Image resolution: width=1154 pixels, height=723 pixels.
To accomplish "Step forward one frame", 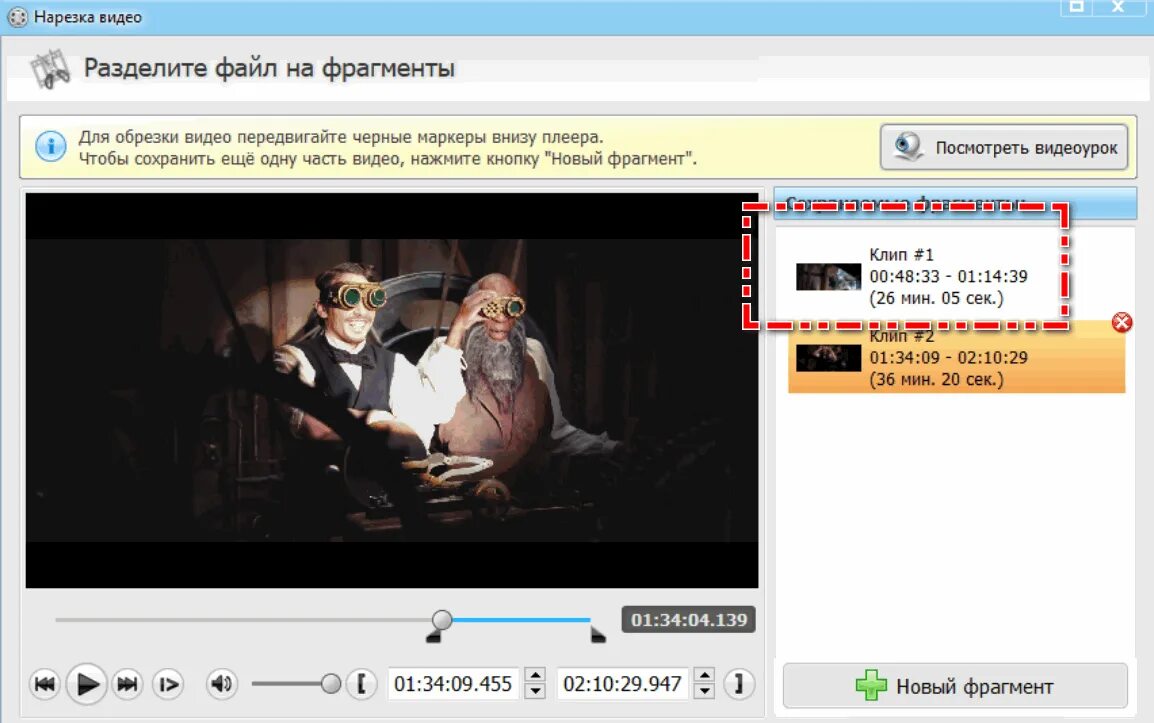I will click(168, 684).
